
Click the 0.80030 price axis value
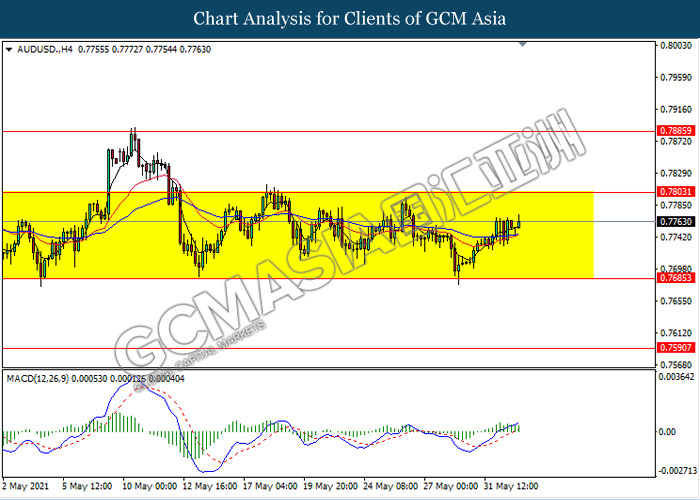tap(676, 46)
